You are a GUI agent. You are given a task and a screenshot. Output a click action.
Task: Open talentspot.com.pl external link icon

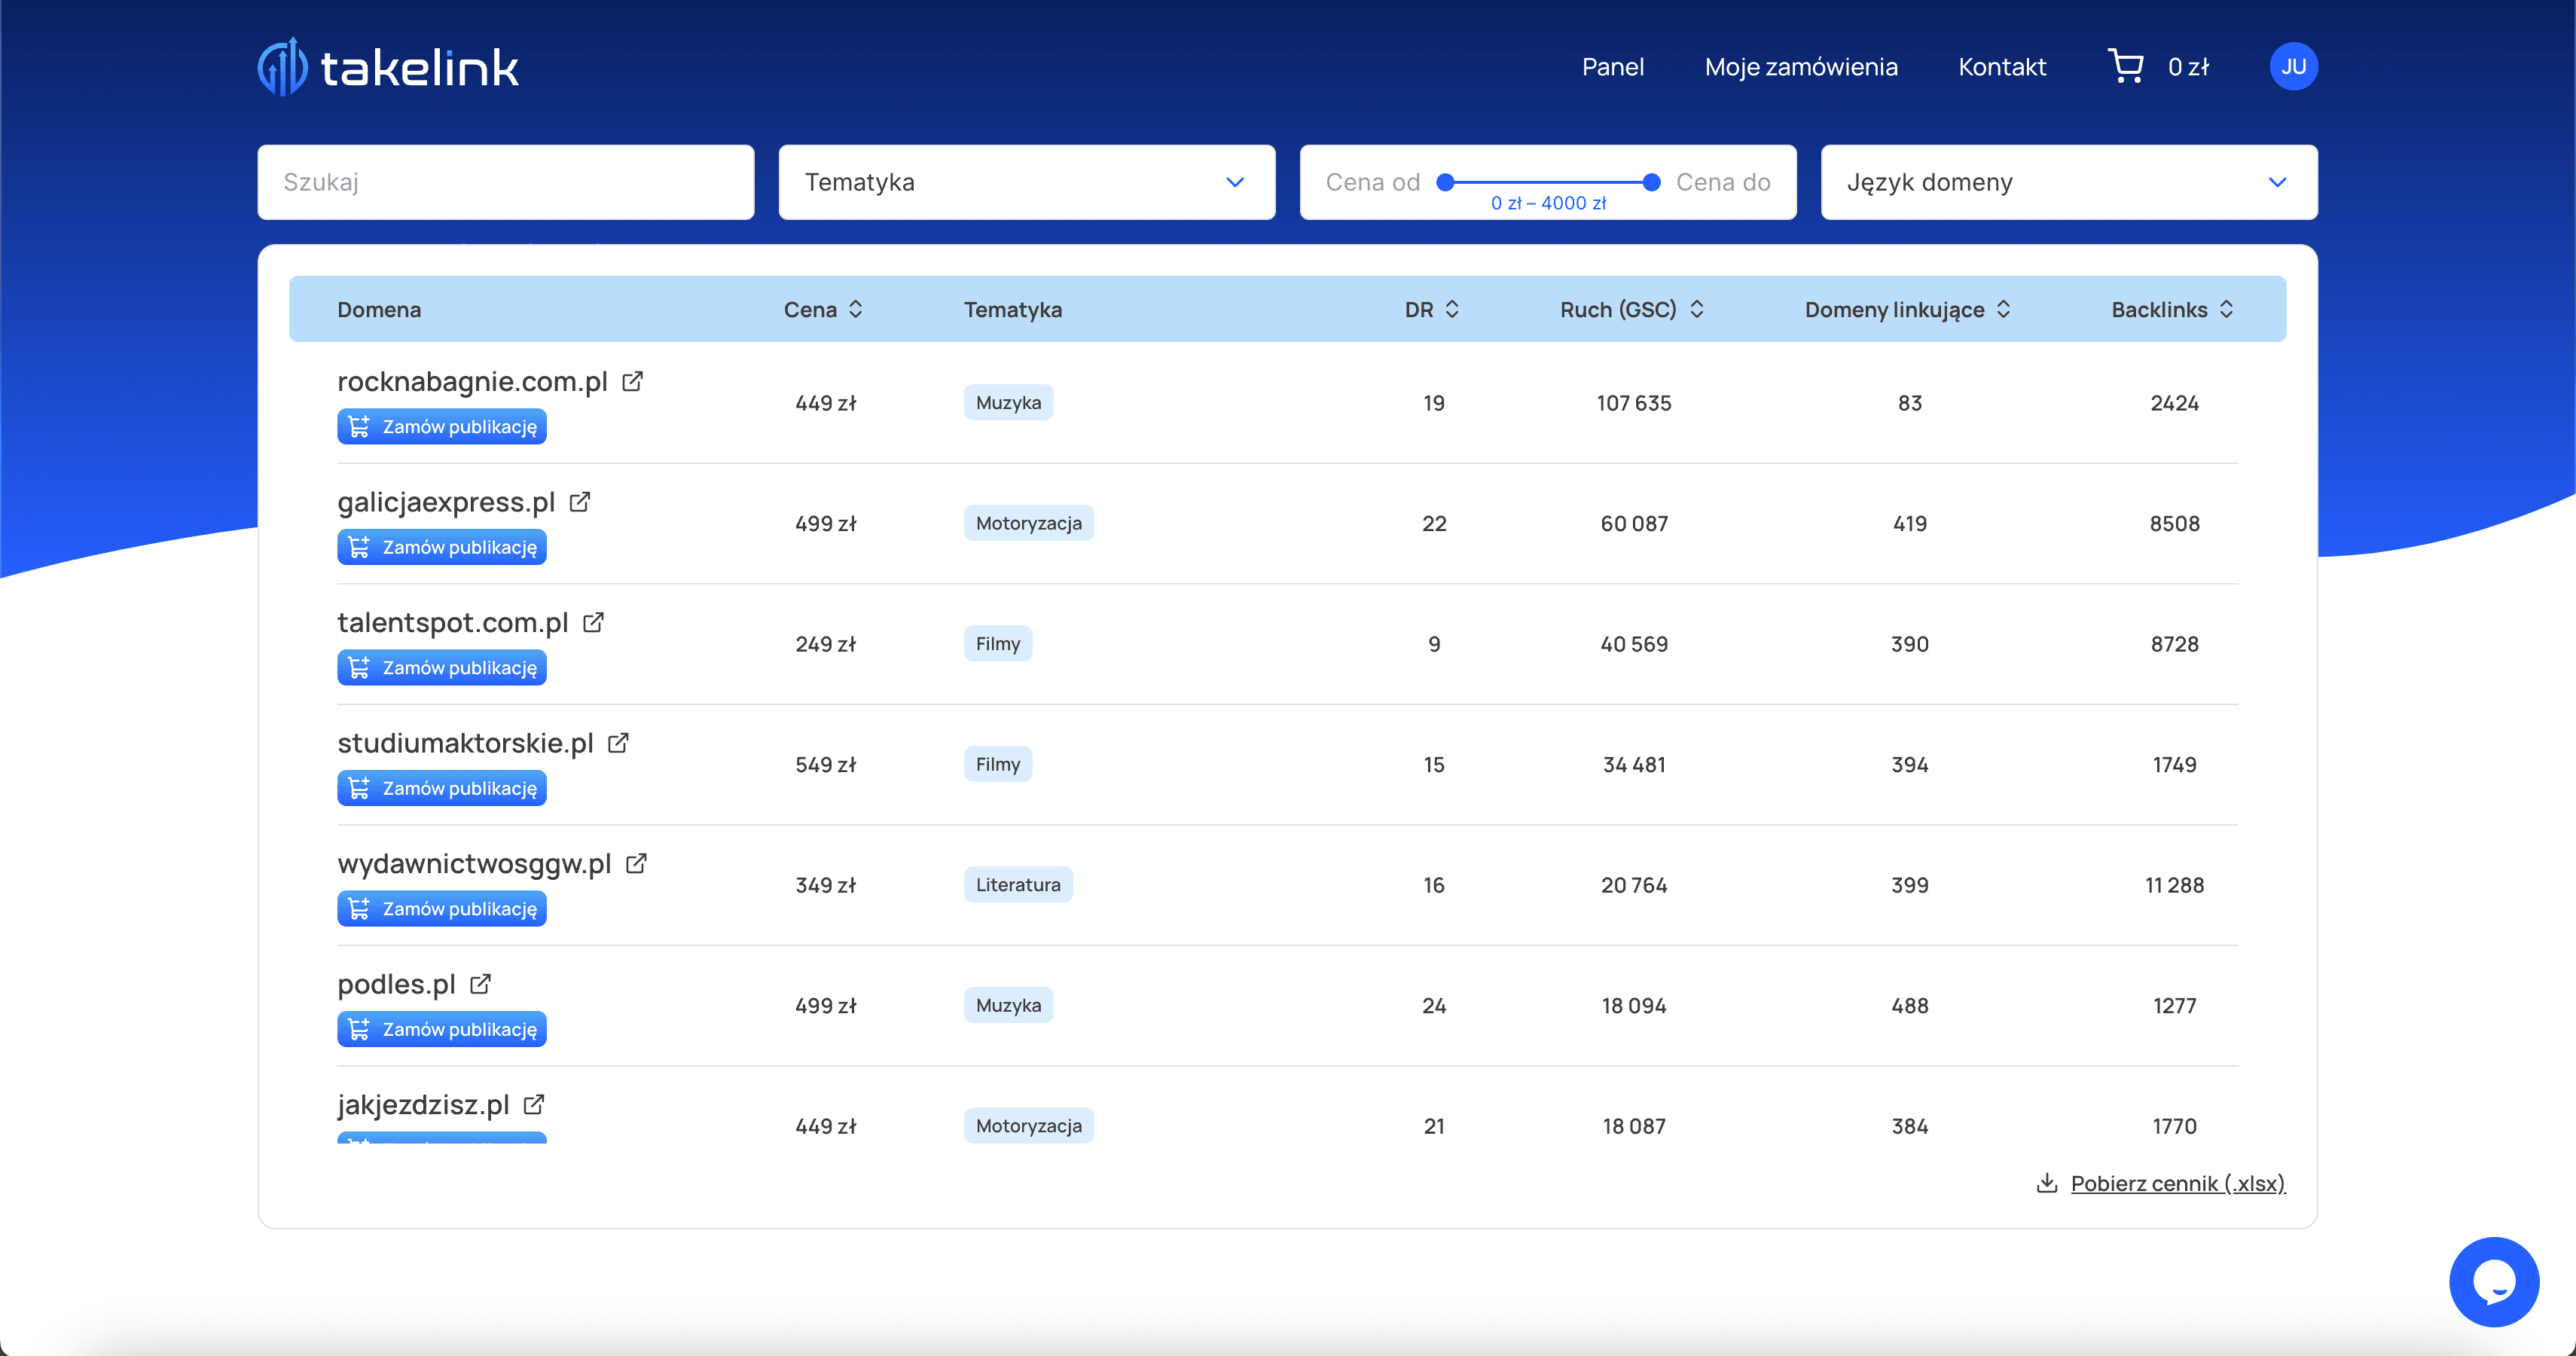[593, 622]
